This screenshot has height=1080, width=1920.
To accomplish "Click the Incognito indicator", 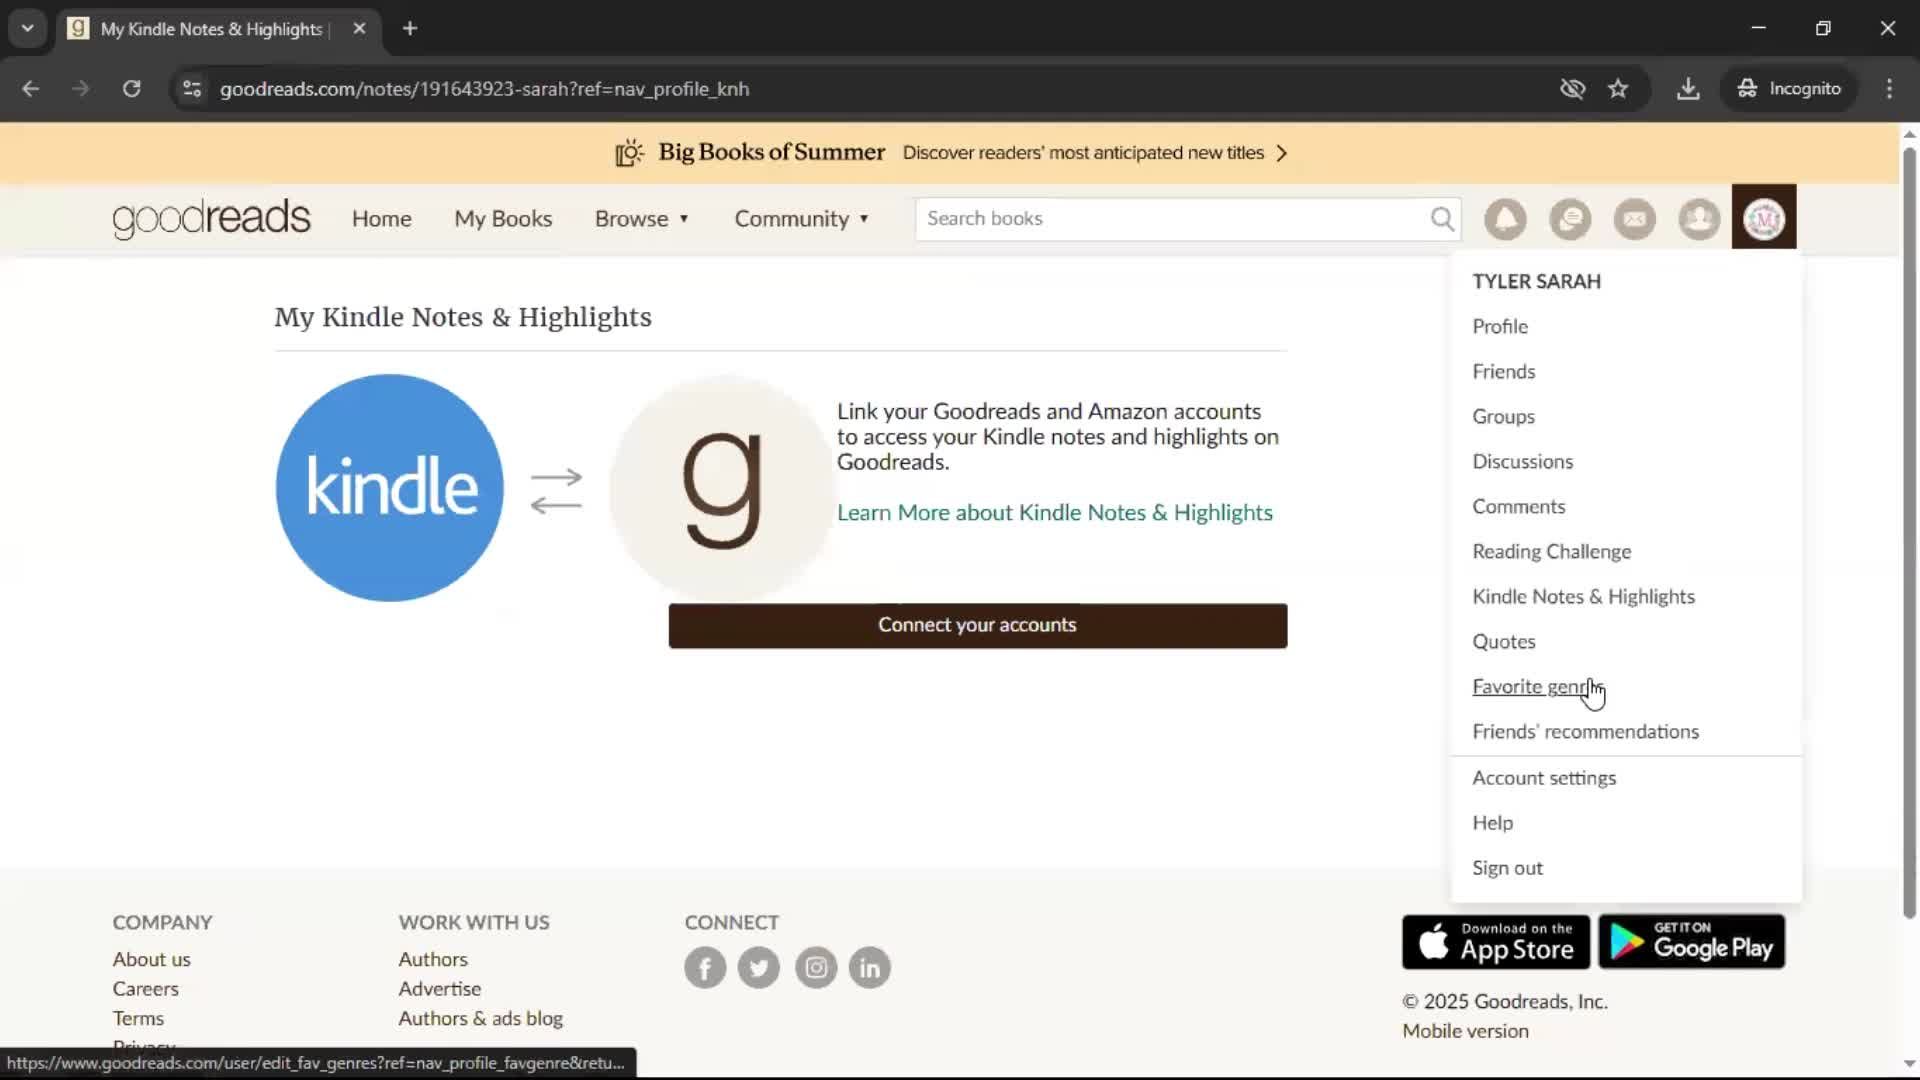I will [1789, 88].
